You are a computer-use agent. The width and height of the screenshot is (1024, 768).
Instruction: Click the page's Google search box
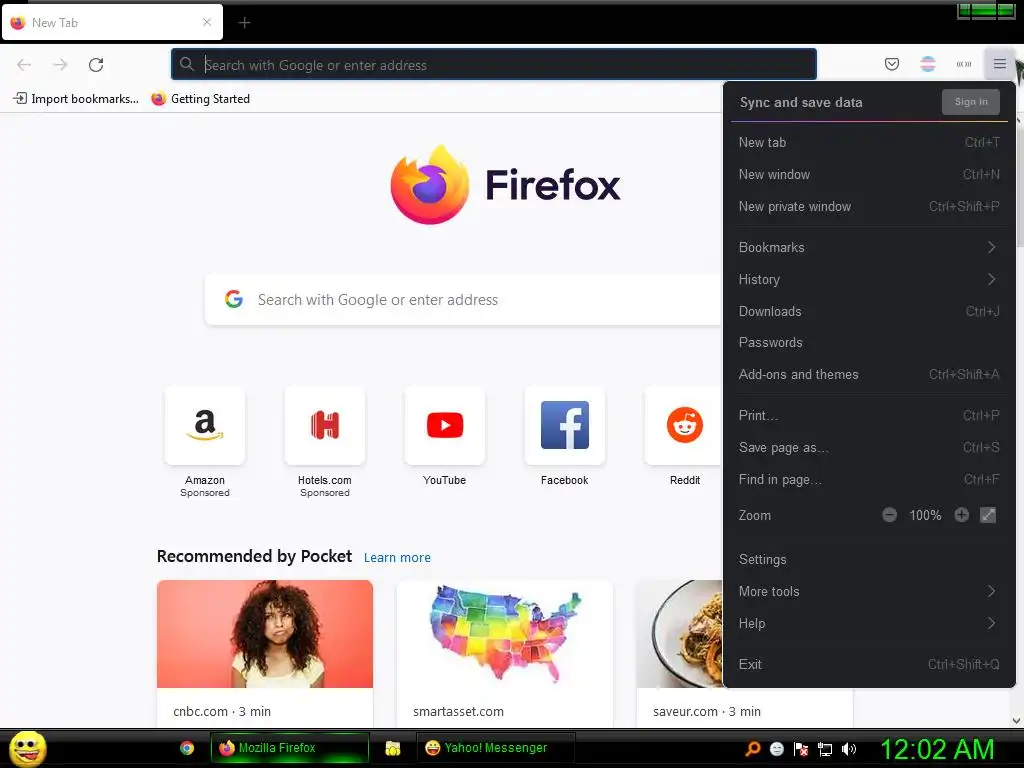click(x=464, y=300)
